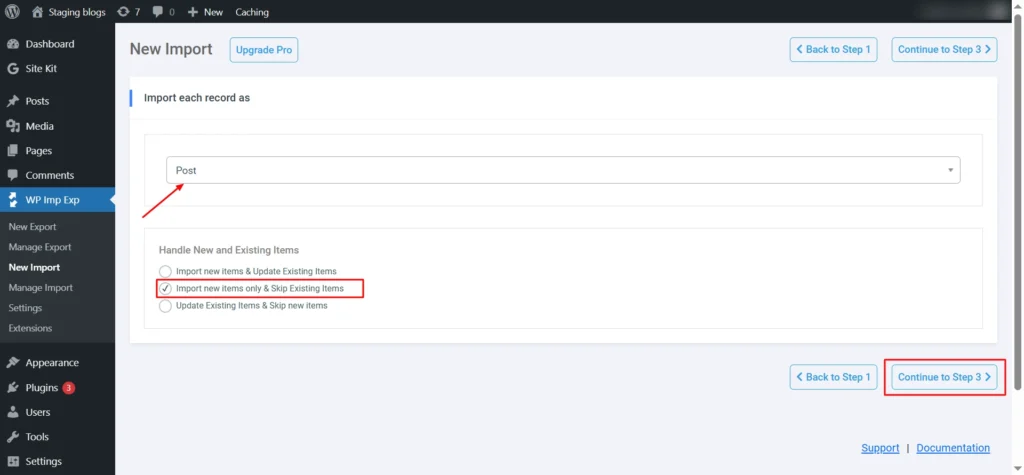Open Extensions submenu item
This screenshot has width=1024, height=475.
(x=30, y=328)
